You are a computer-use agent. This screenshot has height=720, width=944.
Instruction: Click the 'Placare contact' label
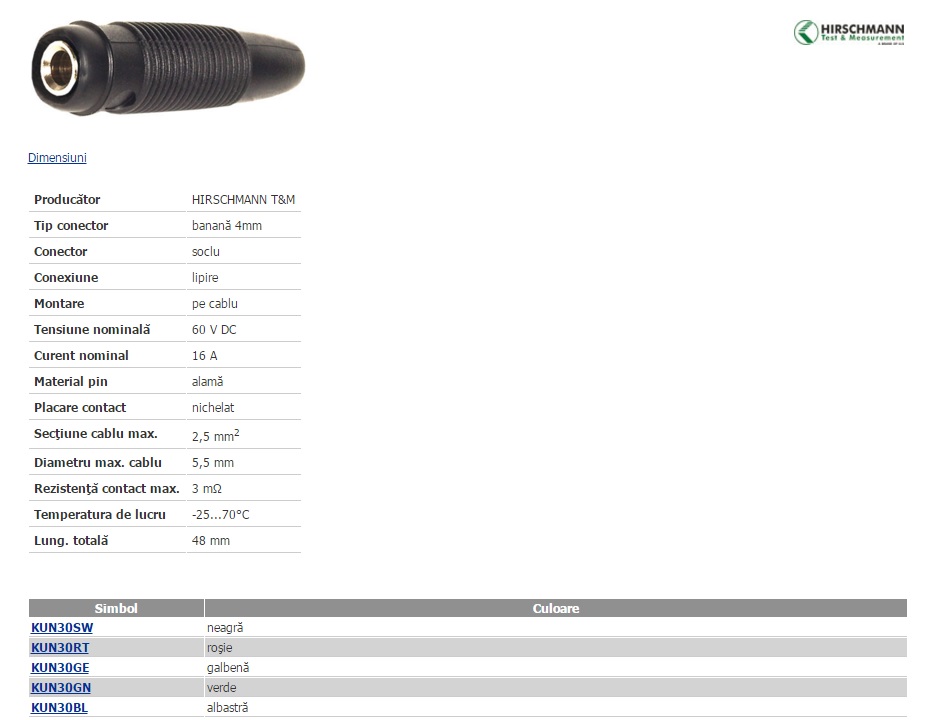[80, 408]
